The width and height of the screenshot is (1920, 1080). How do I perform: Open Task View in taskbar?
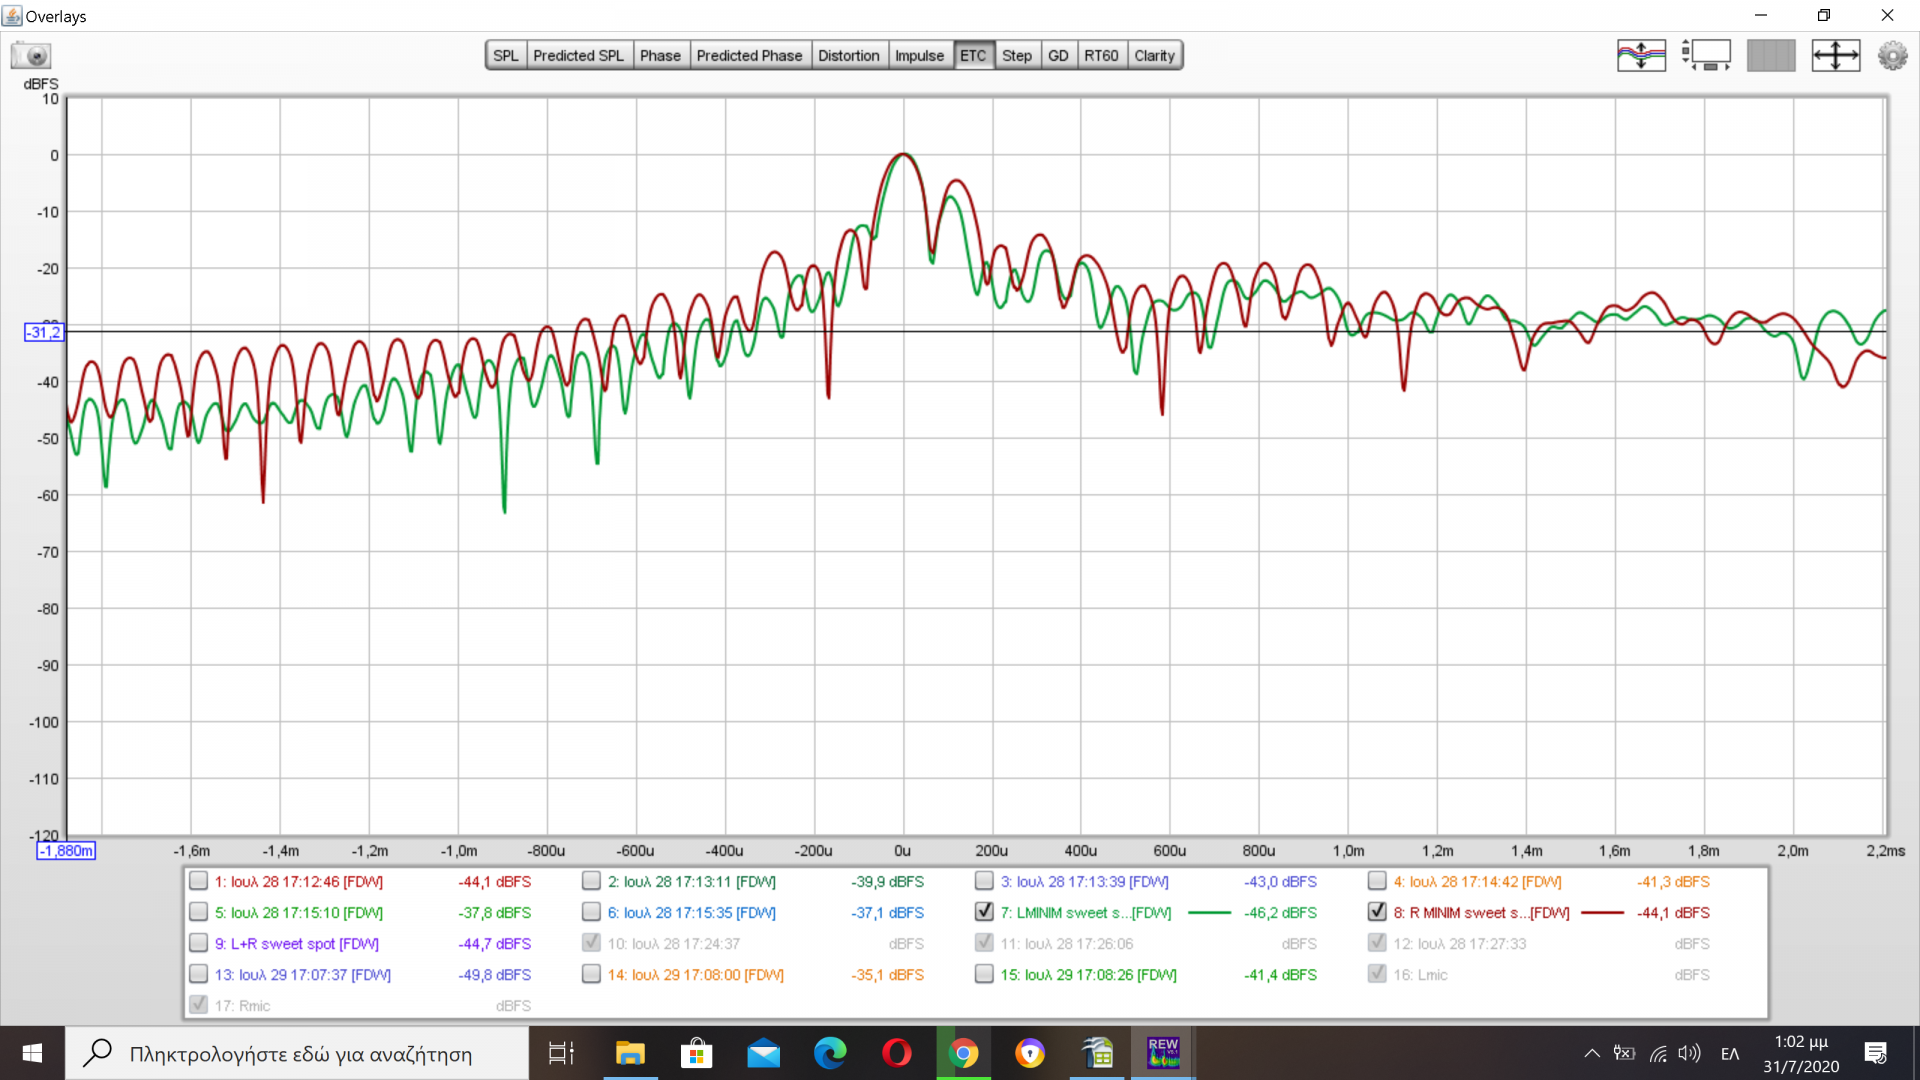click(x=561, y=1053)
